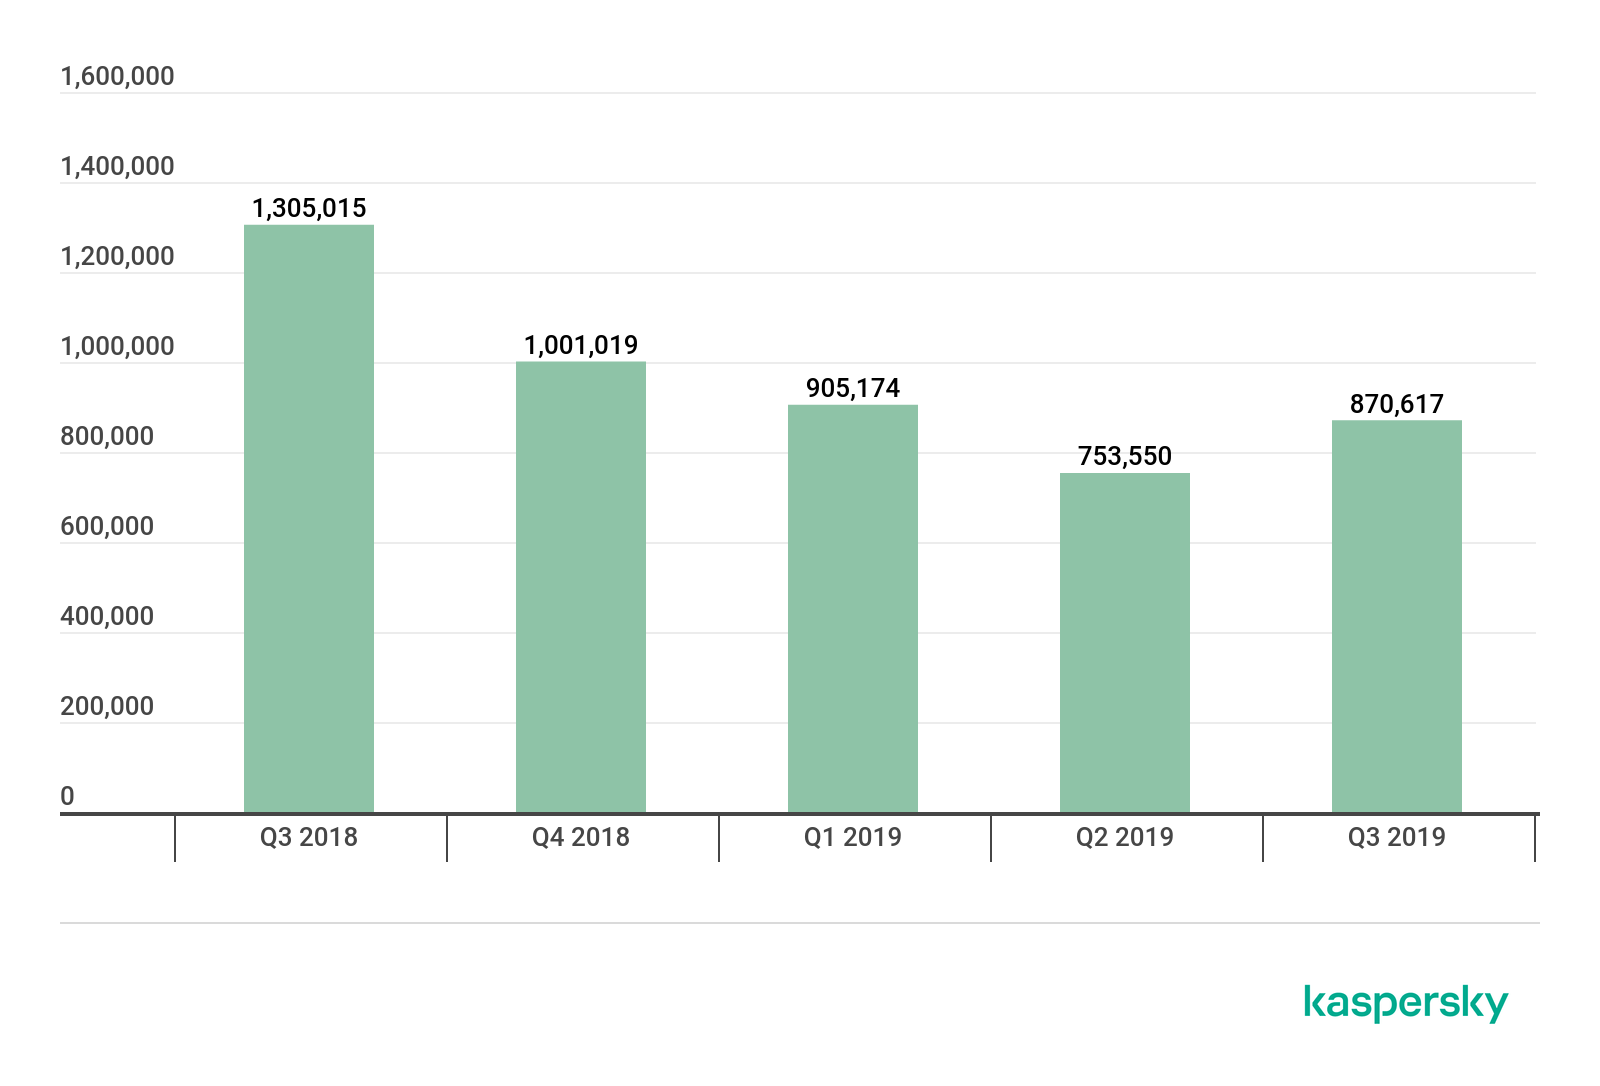Click the 1,001,019 value label
The height and width of the screenshot is (1086, 1600).
(581, 345)
